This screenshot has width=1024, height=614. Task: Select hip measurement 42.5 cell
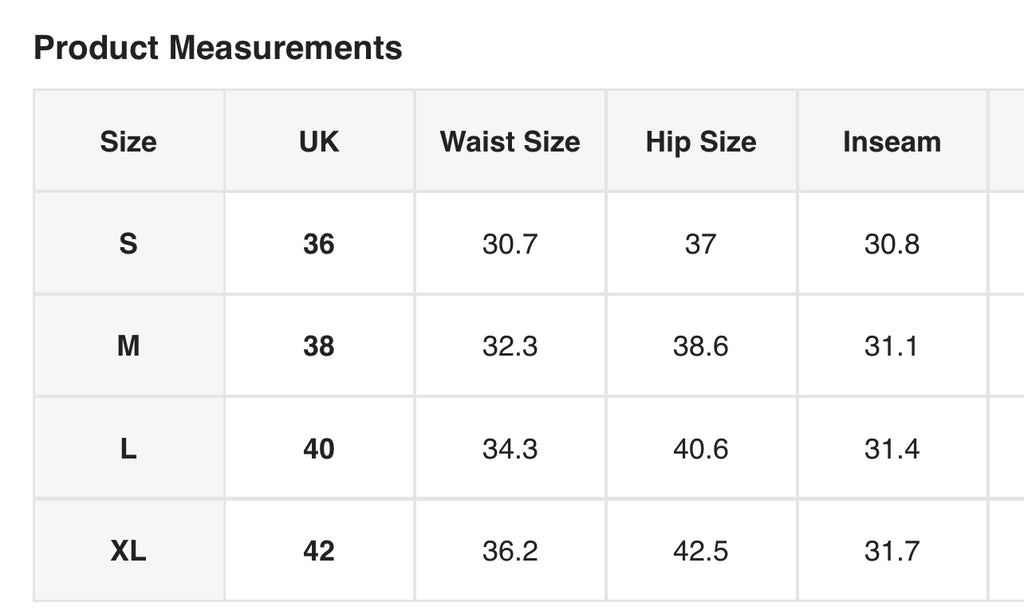coord(701,551)
